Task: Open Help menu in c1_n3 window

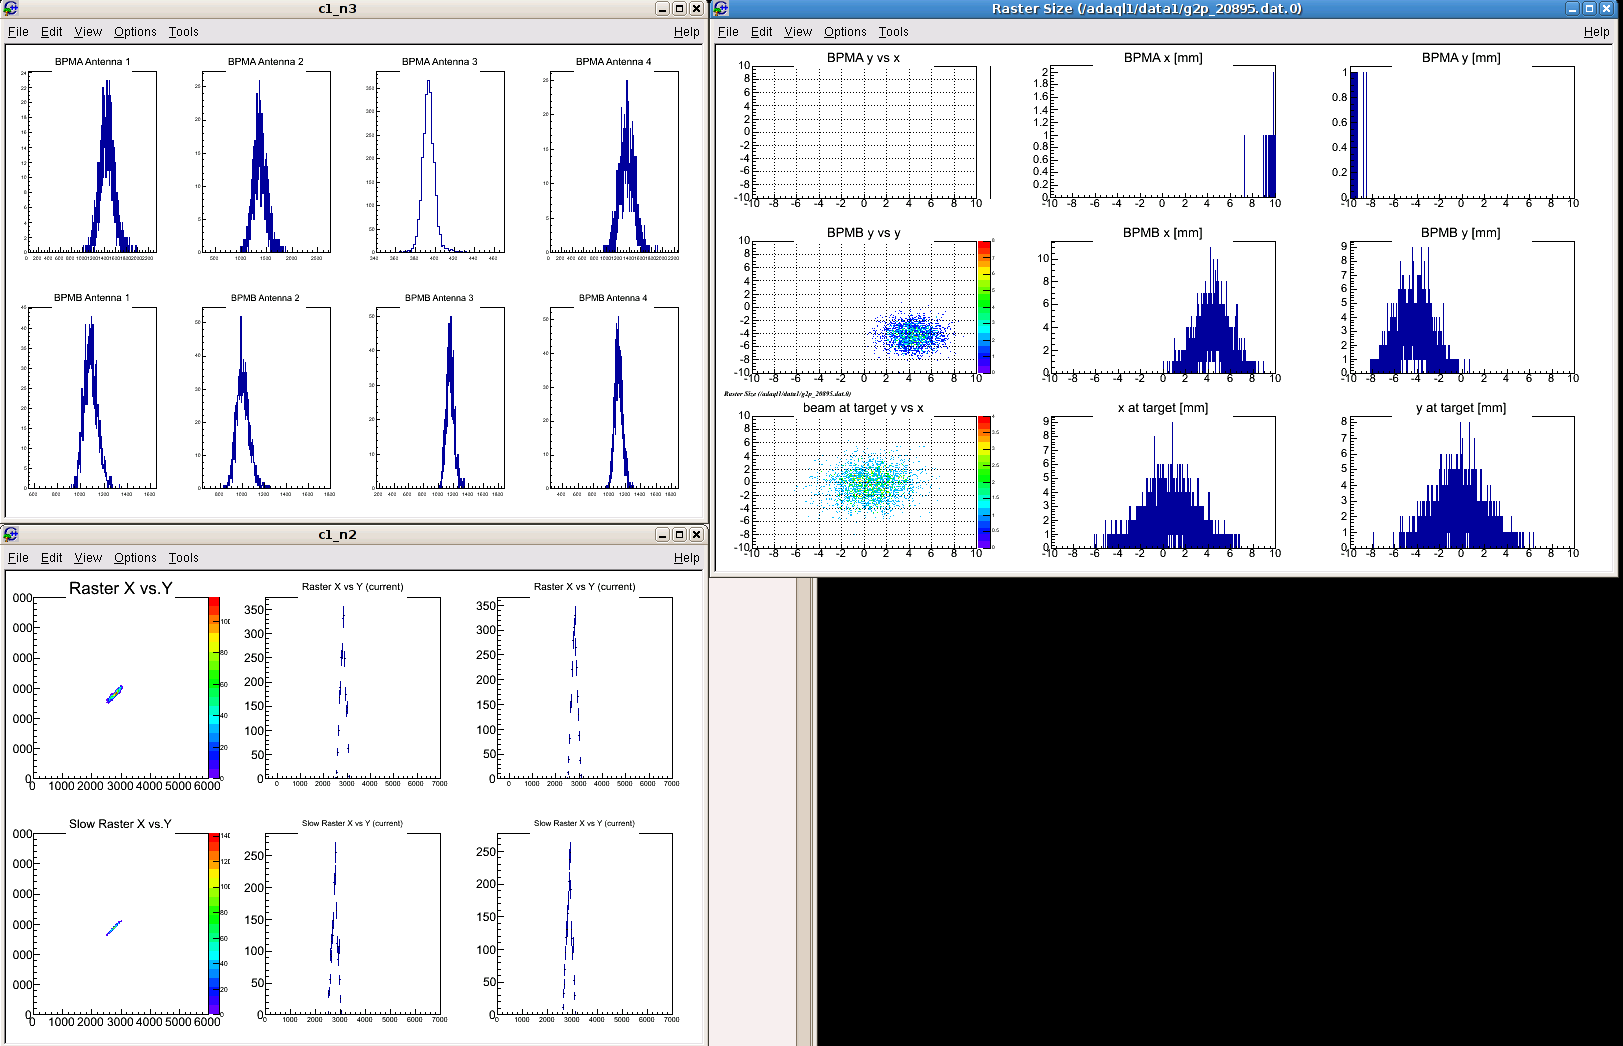Action: point(686,32)
